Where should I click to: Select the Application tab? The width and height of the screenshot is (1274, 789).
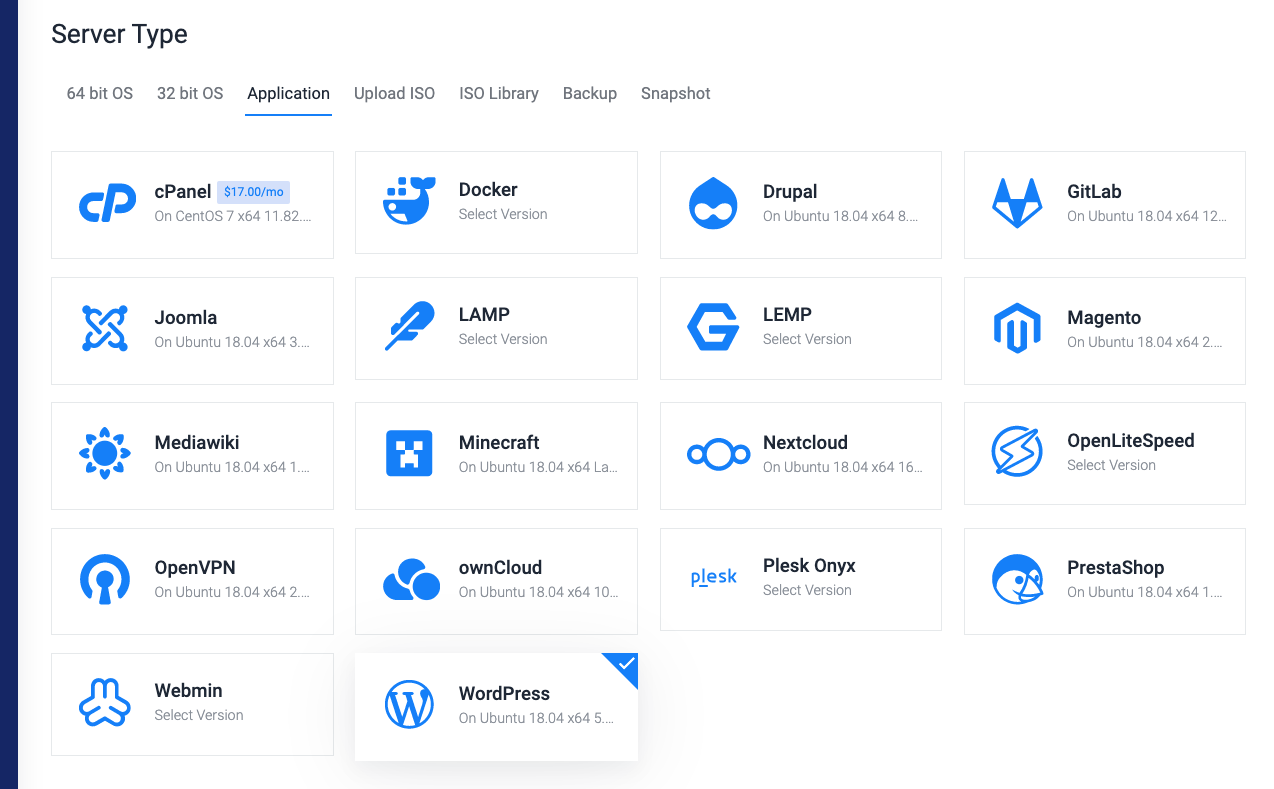pyautogui.click(x=288, y=93)
